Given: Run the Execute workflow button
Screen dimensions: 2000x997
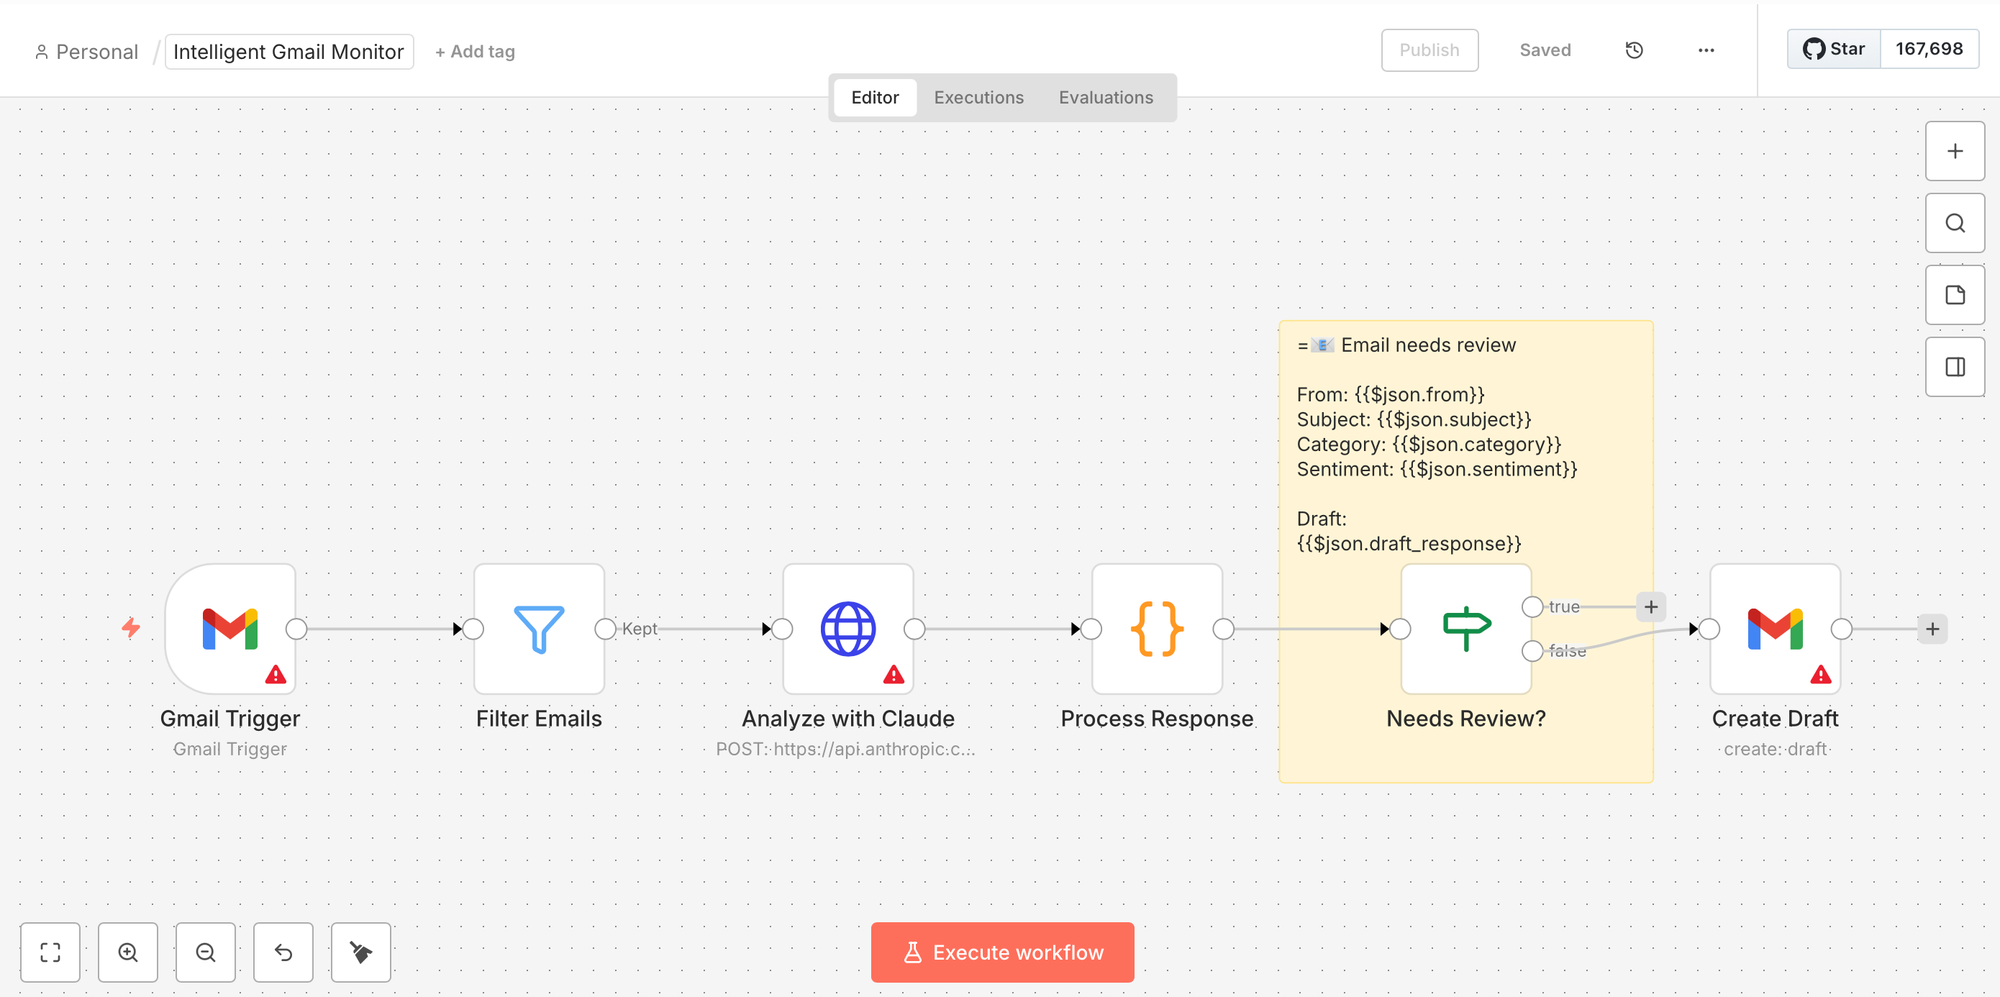Looking at the screenshot, I should pyautogui.click(x=1002, y=952).
